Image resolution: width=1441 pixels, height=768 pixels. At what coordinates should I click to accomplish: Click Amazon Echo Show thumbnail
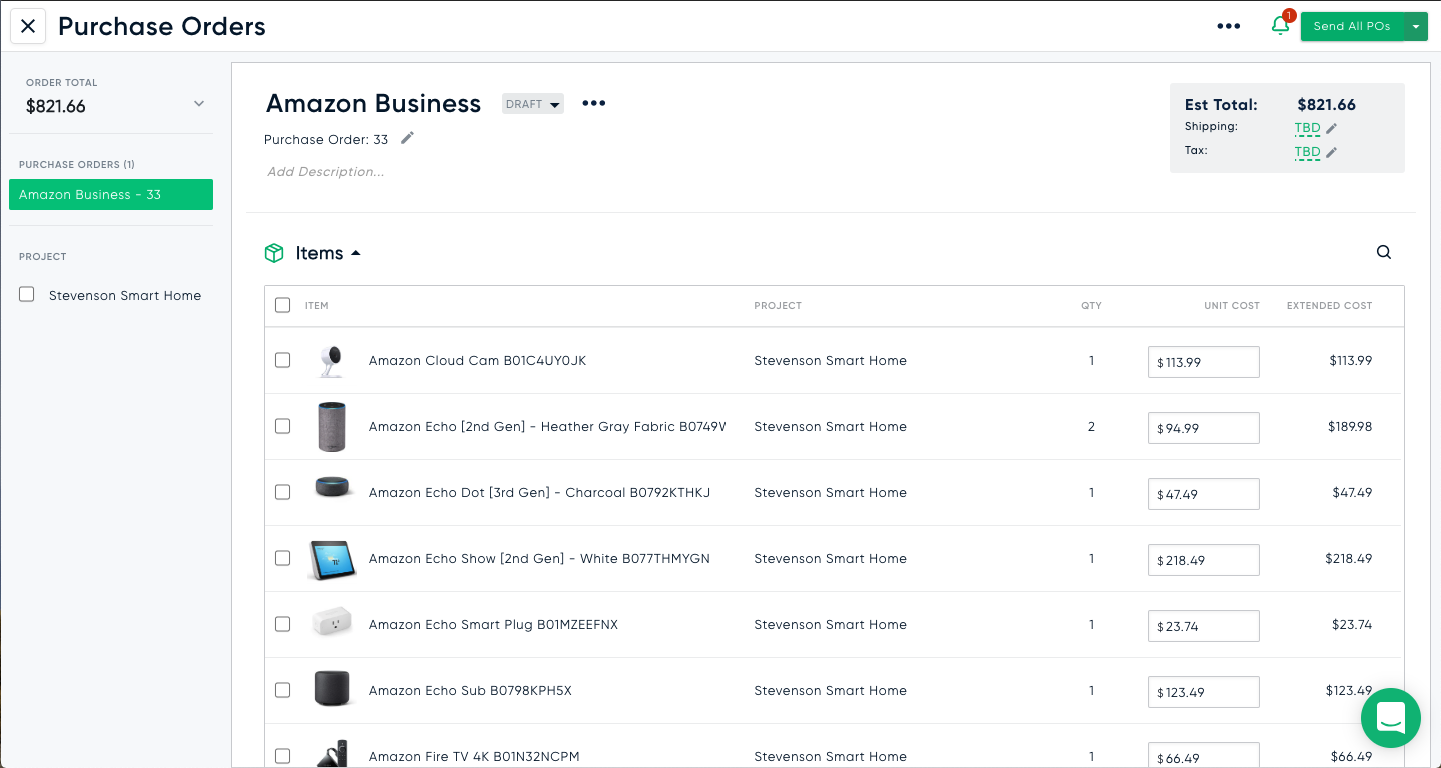(x=332, y=560)
